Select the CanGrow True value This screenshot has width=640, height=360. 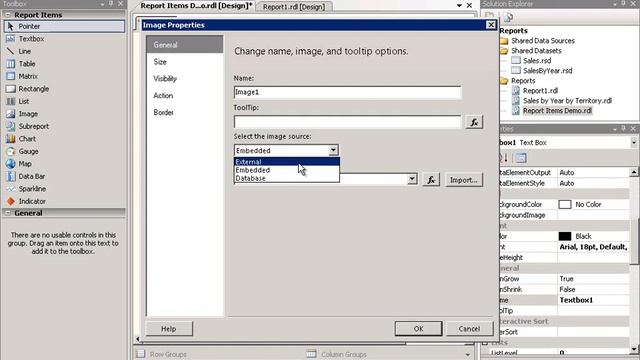click(x=593, y=279)
